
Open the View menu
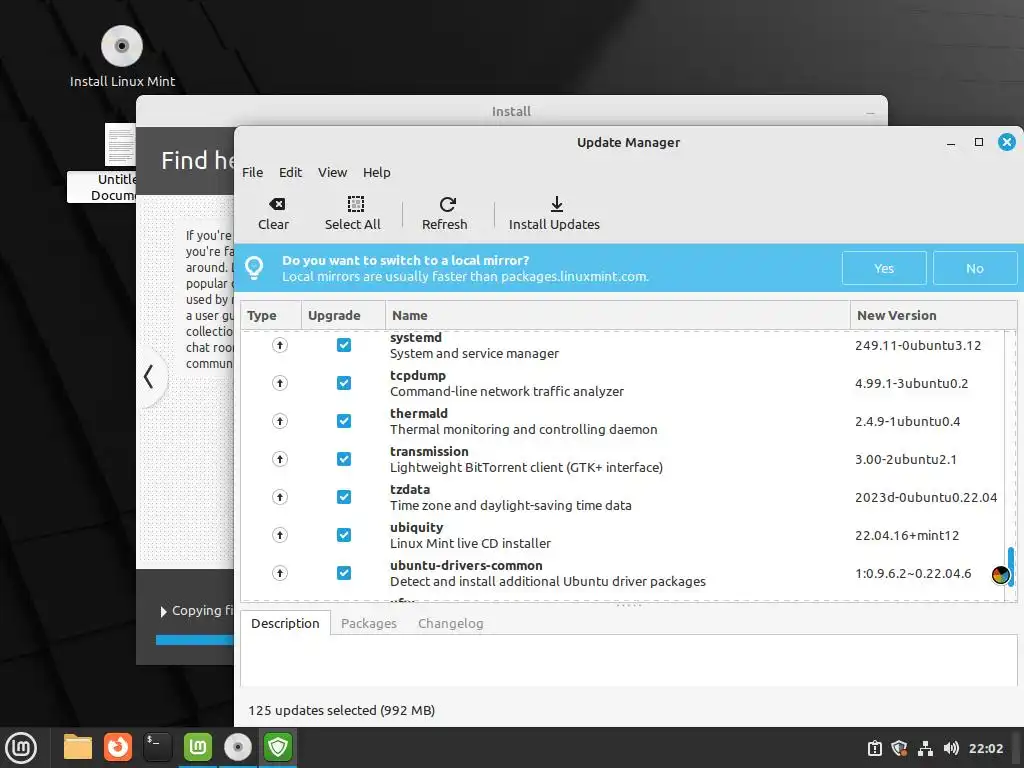coord(332,172)
